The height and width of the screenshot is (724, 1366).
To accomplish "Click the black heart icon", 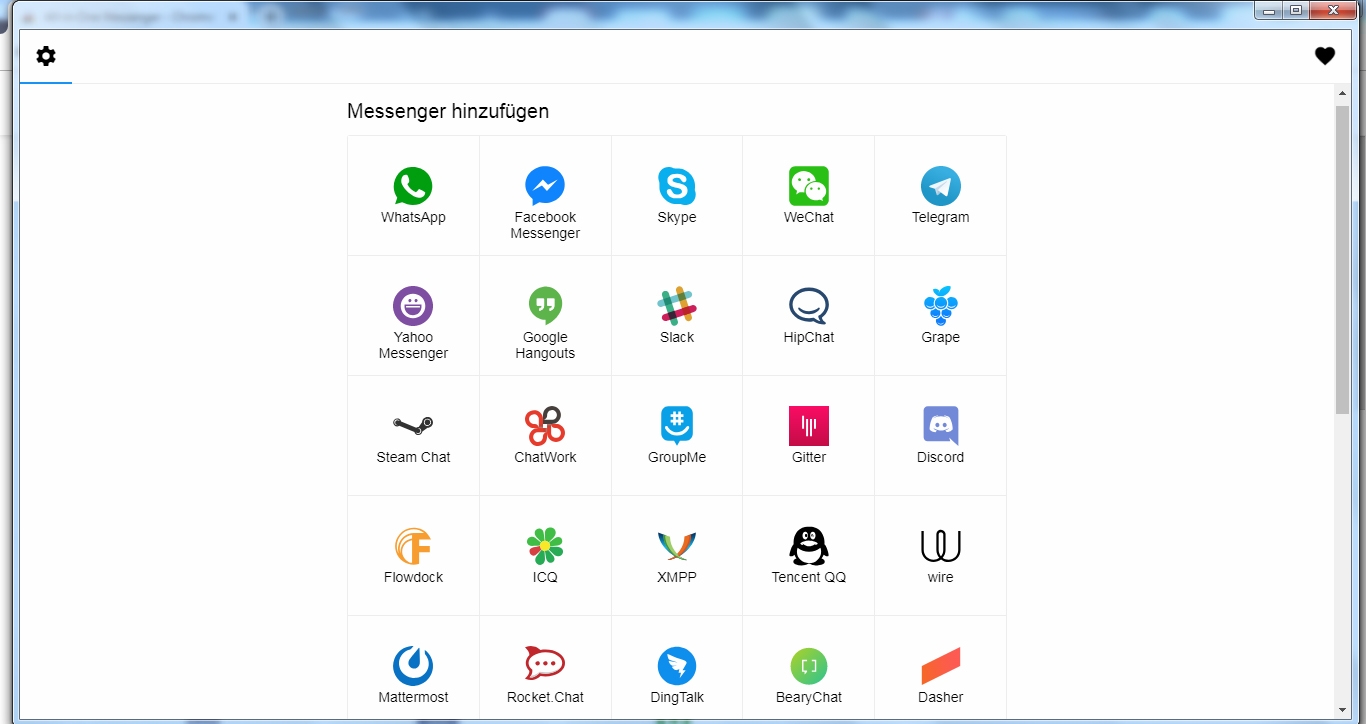I will pos(1324,57).
